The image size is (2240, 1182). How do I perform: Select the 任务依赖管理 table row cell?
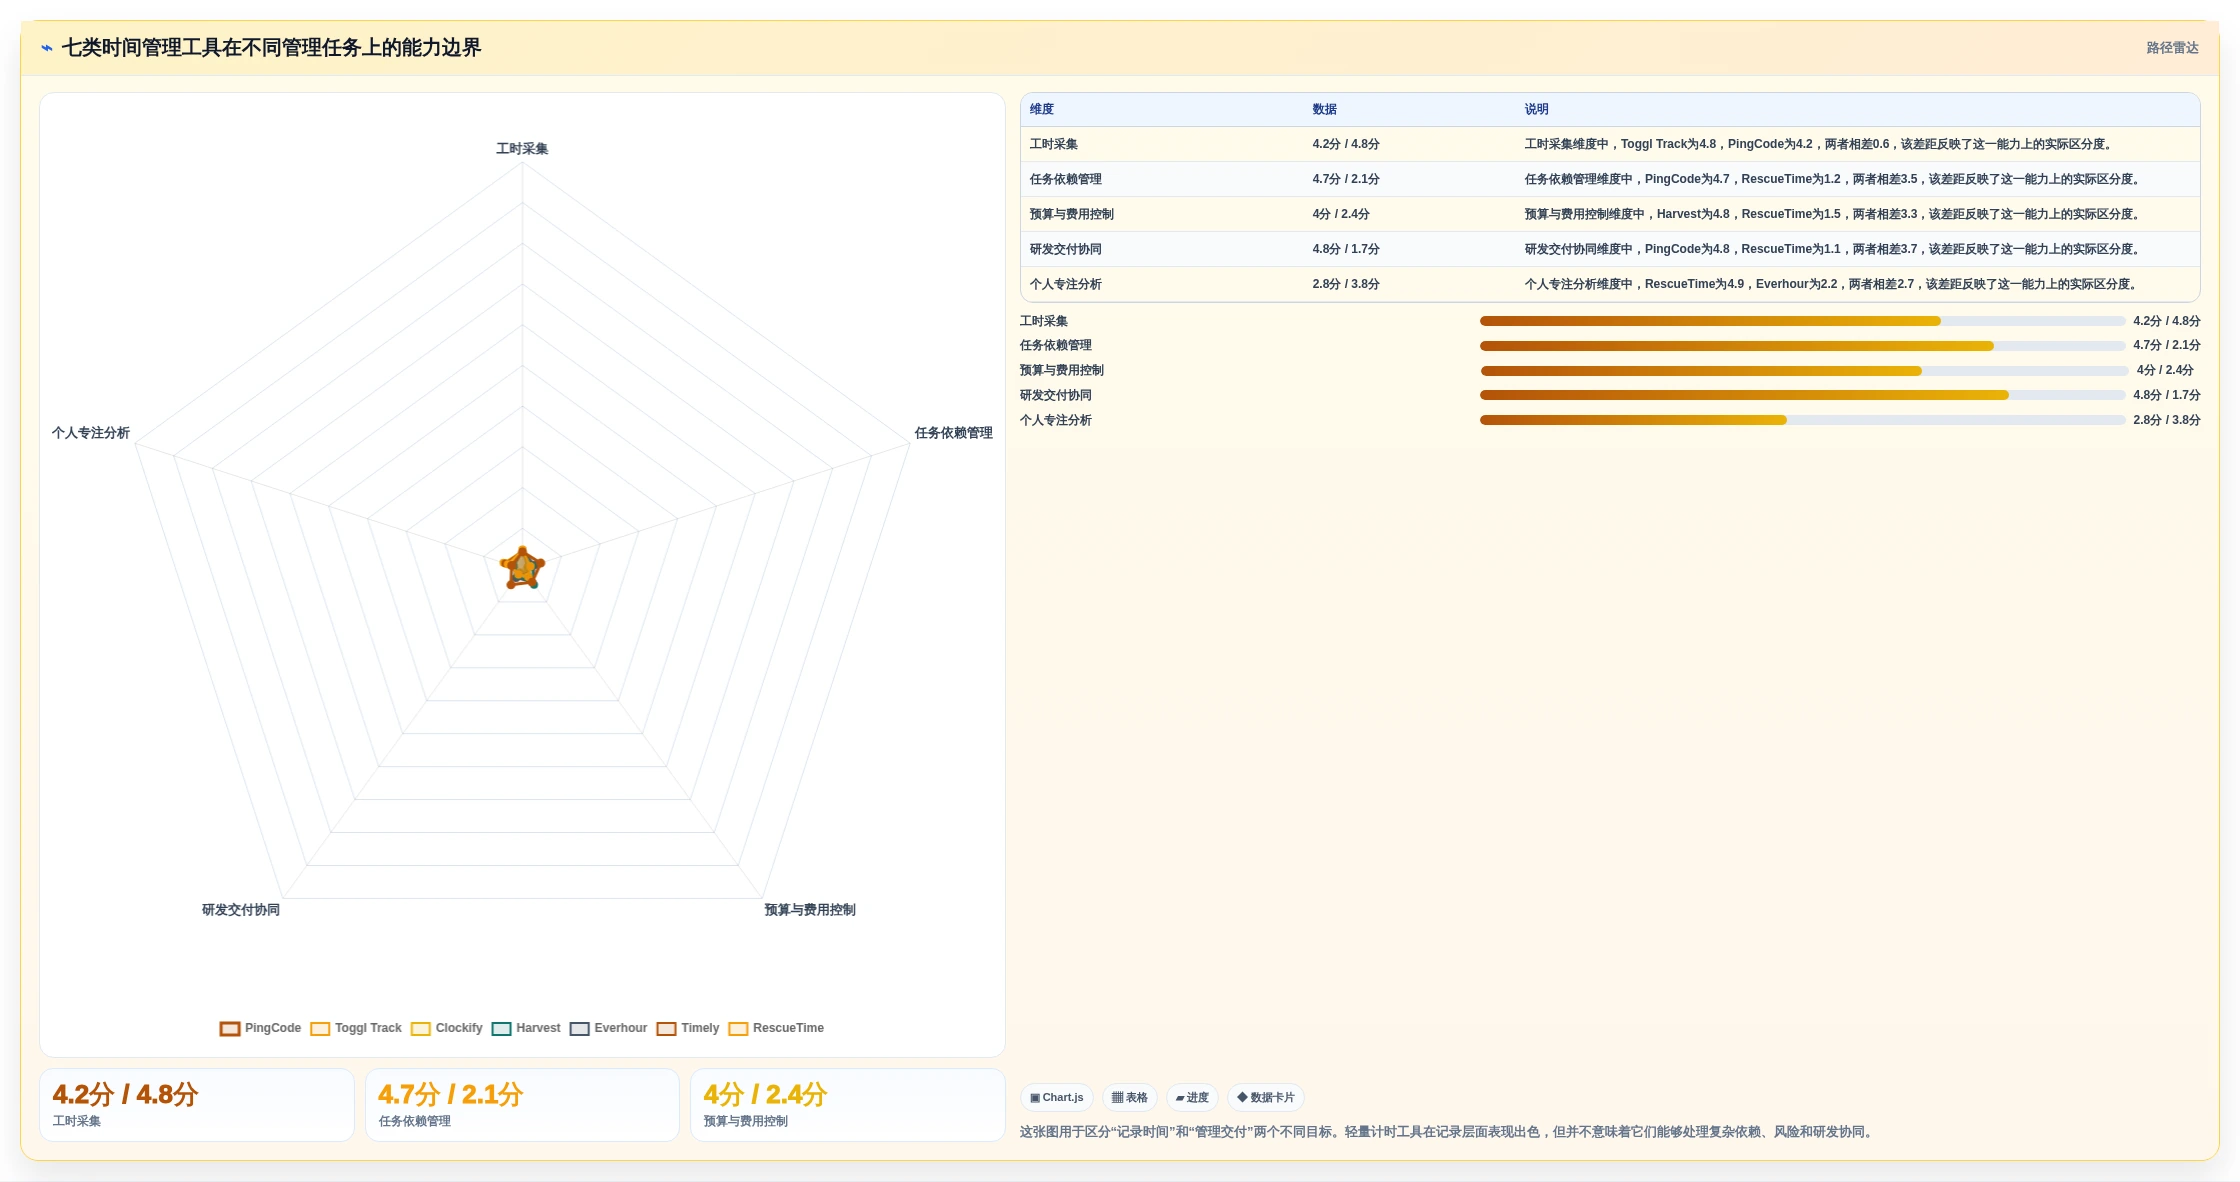pyautogui.click(x=1066, y=179)
